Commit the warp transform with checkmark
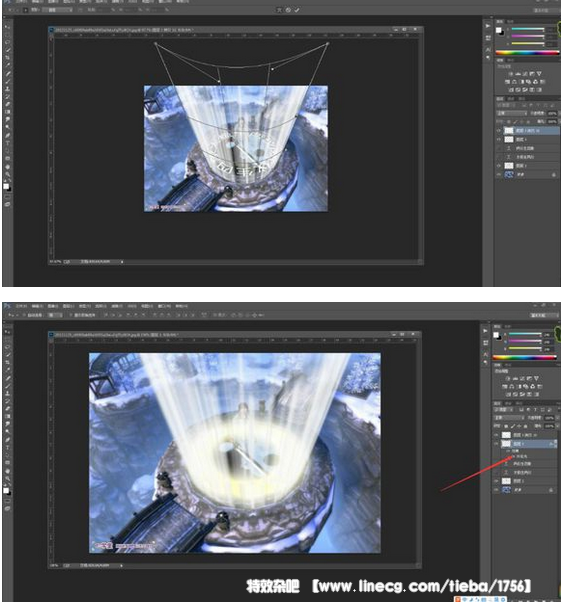 [297, 10]
